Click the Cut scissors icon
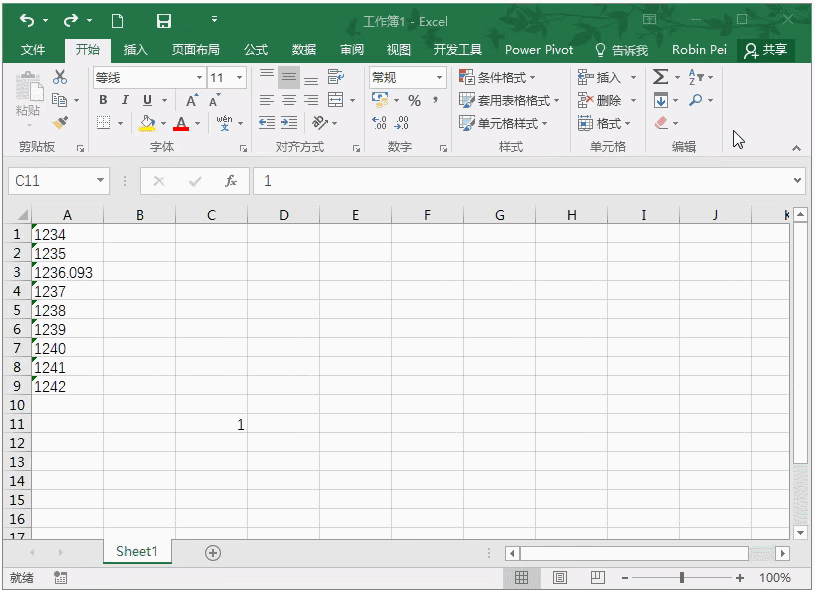Image resolution: width=816 pixels, height=591 pixels. [60, 77]
